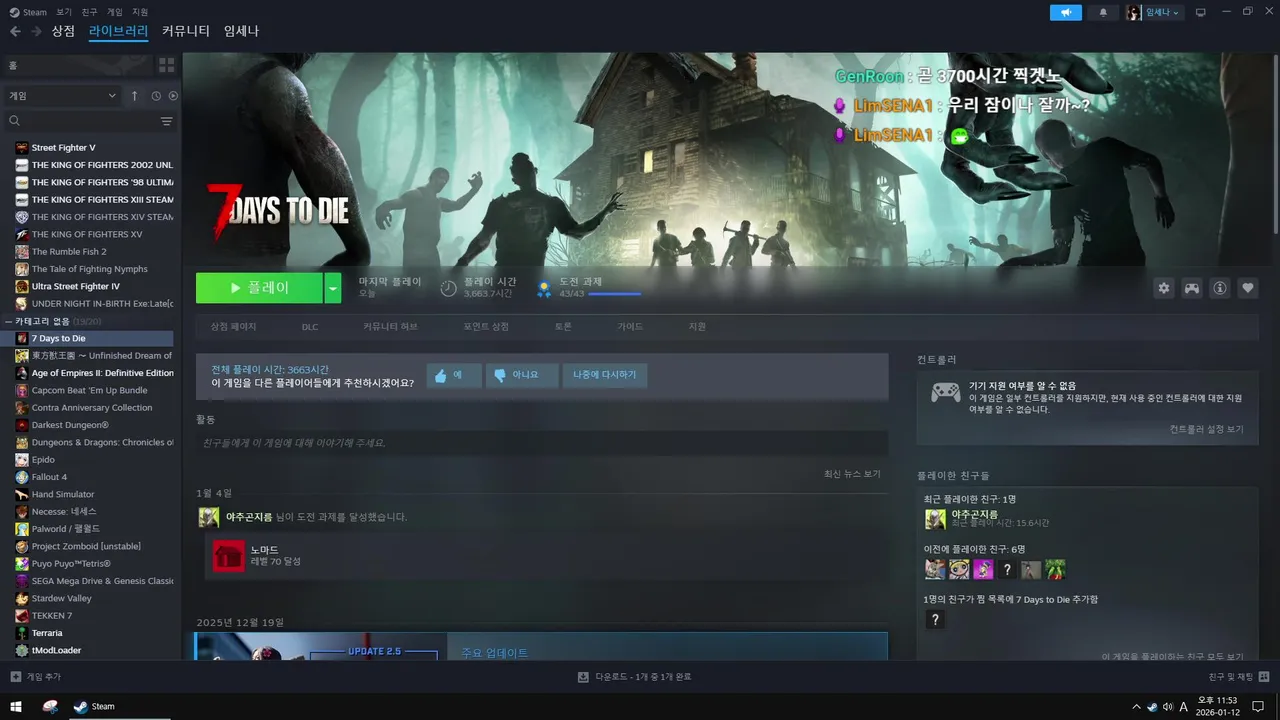Toggle the library grid view icon
The image size is (1280, 720).
[x=166, y=65]
